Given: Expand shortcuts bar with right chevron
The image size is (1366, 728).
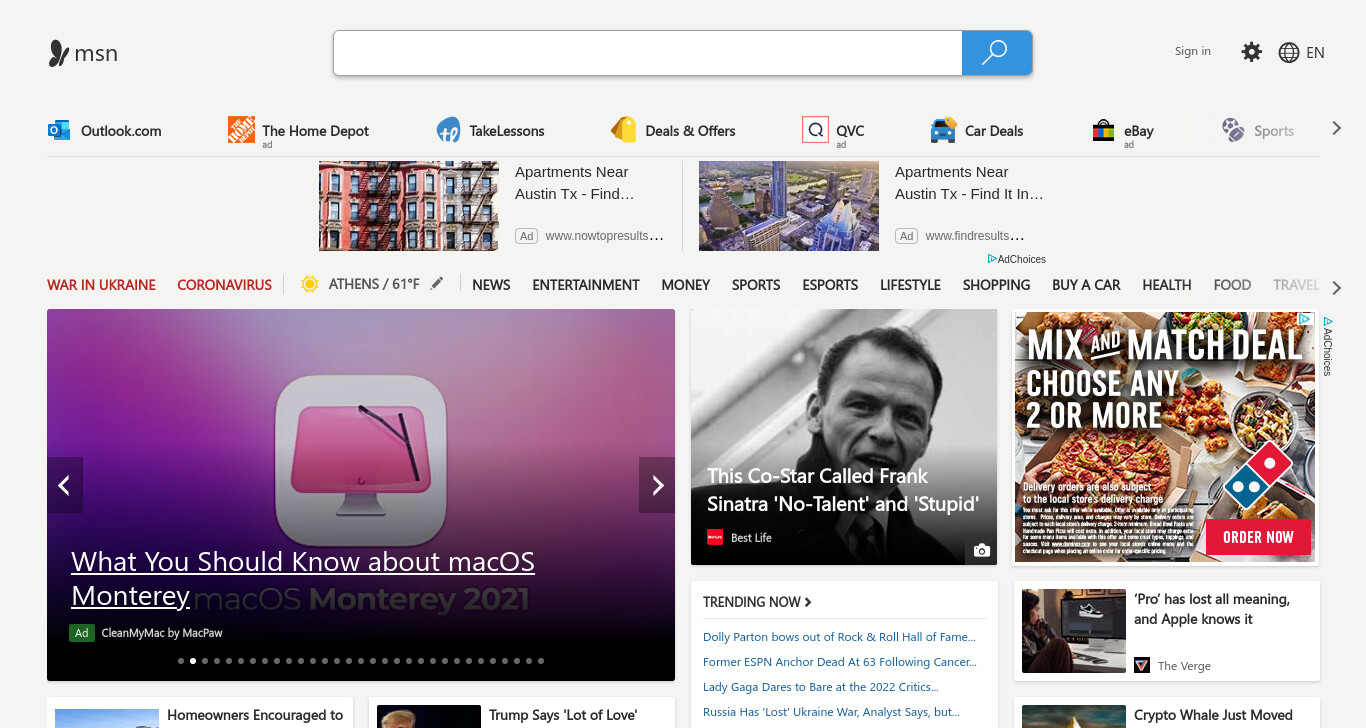Looking at the screenshot, I should (x=1336, y=129).
